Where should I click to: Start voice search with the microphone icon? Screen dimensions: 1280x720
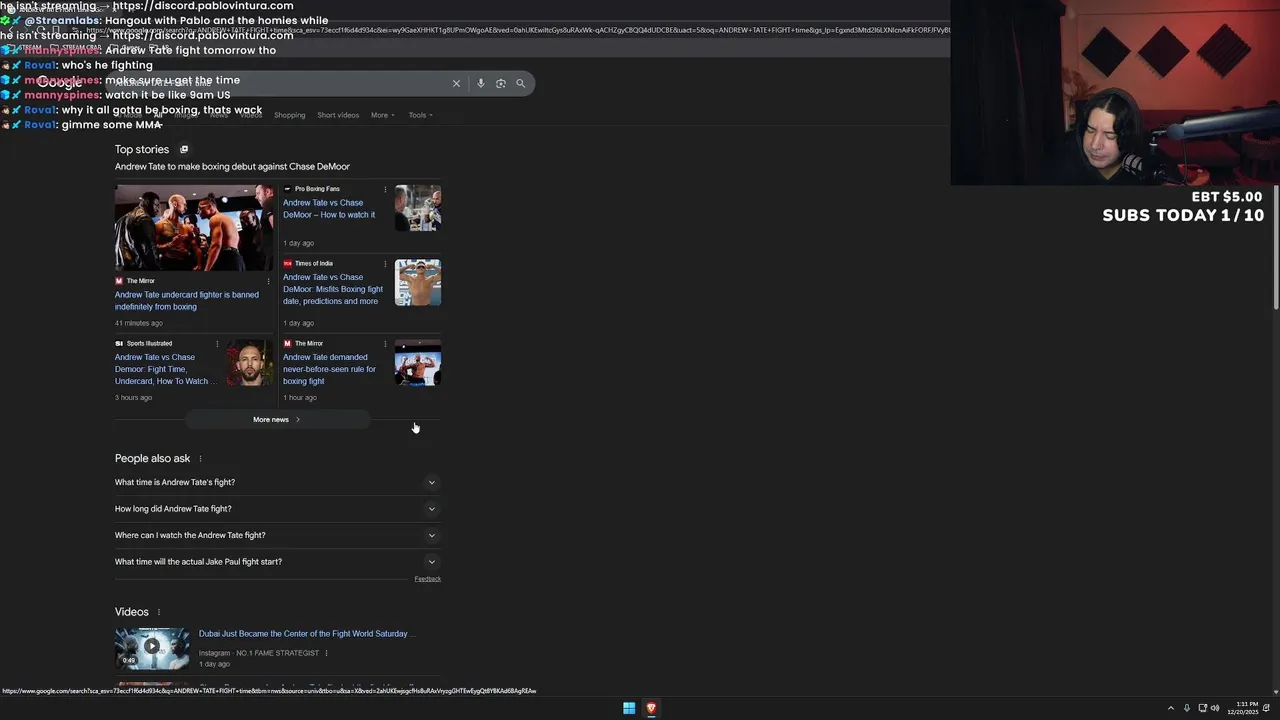[481, 83]
